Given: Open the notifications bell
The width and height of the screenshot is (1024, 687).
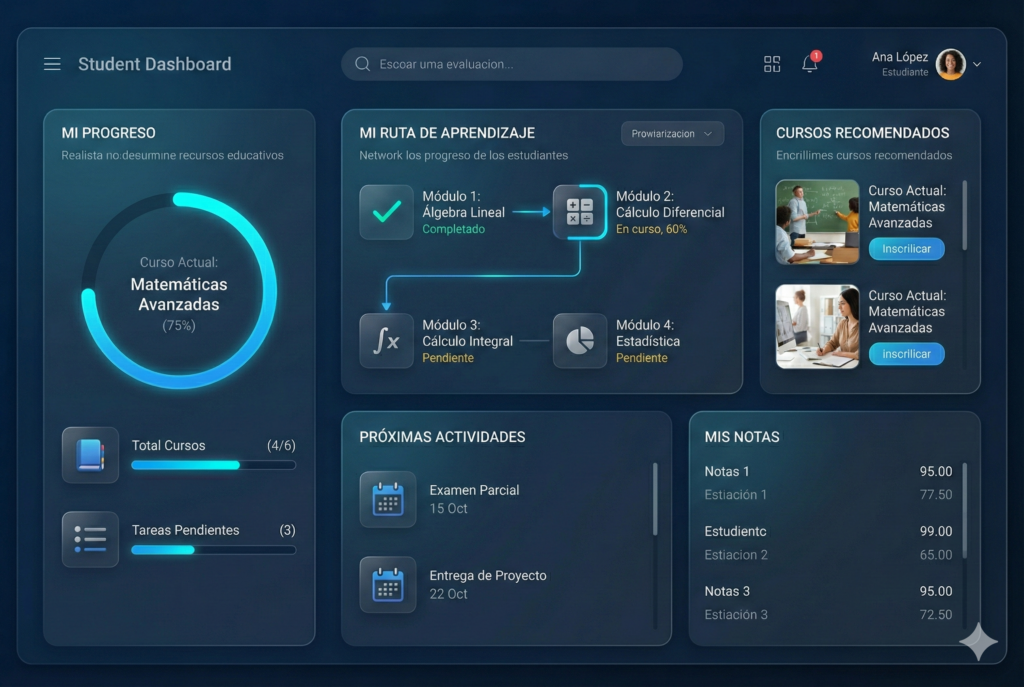Looking at the screenshot, I should point(810,64).
